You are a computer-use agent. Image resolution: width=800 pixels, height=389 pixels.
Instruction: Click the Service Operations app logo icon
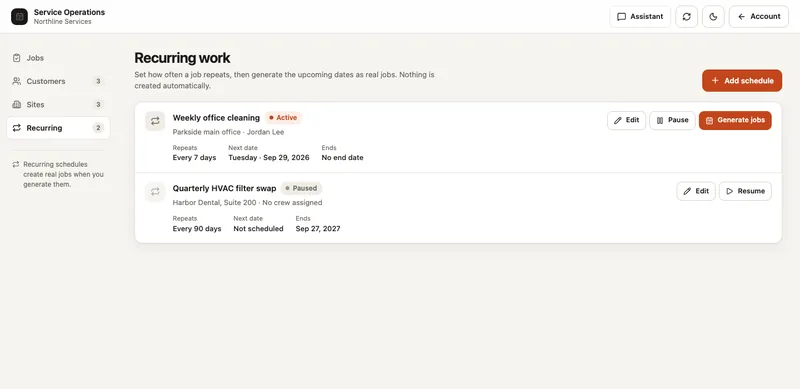pyautogui.click(x=19, y=16)
